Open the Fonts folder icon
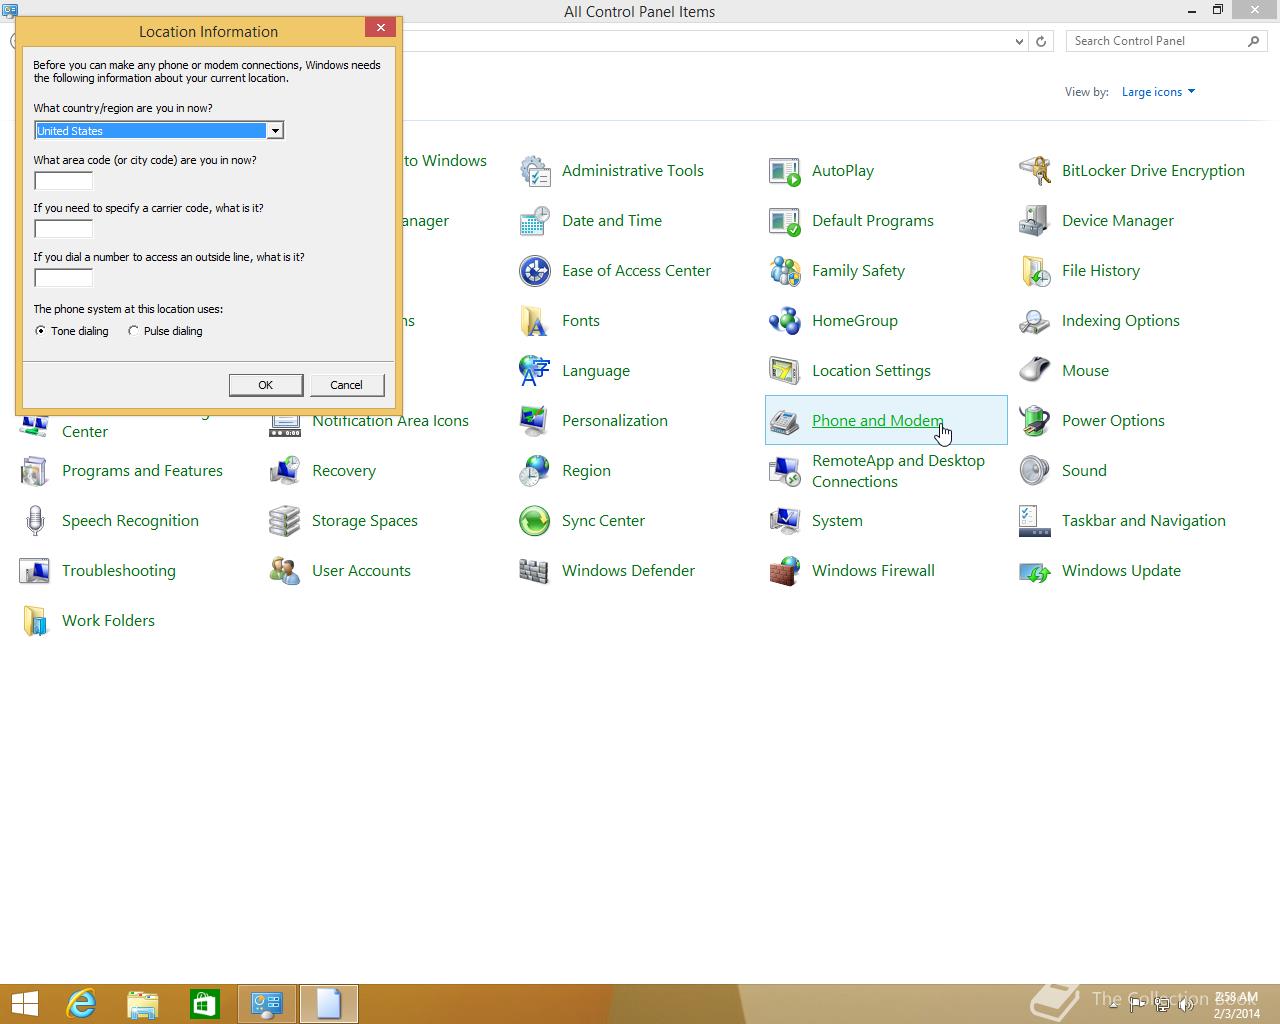 535,321
